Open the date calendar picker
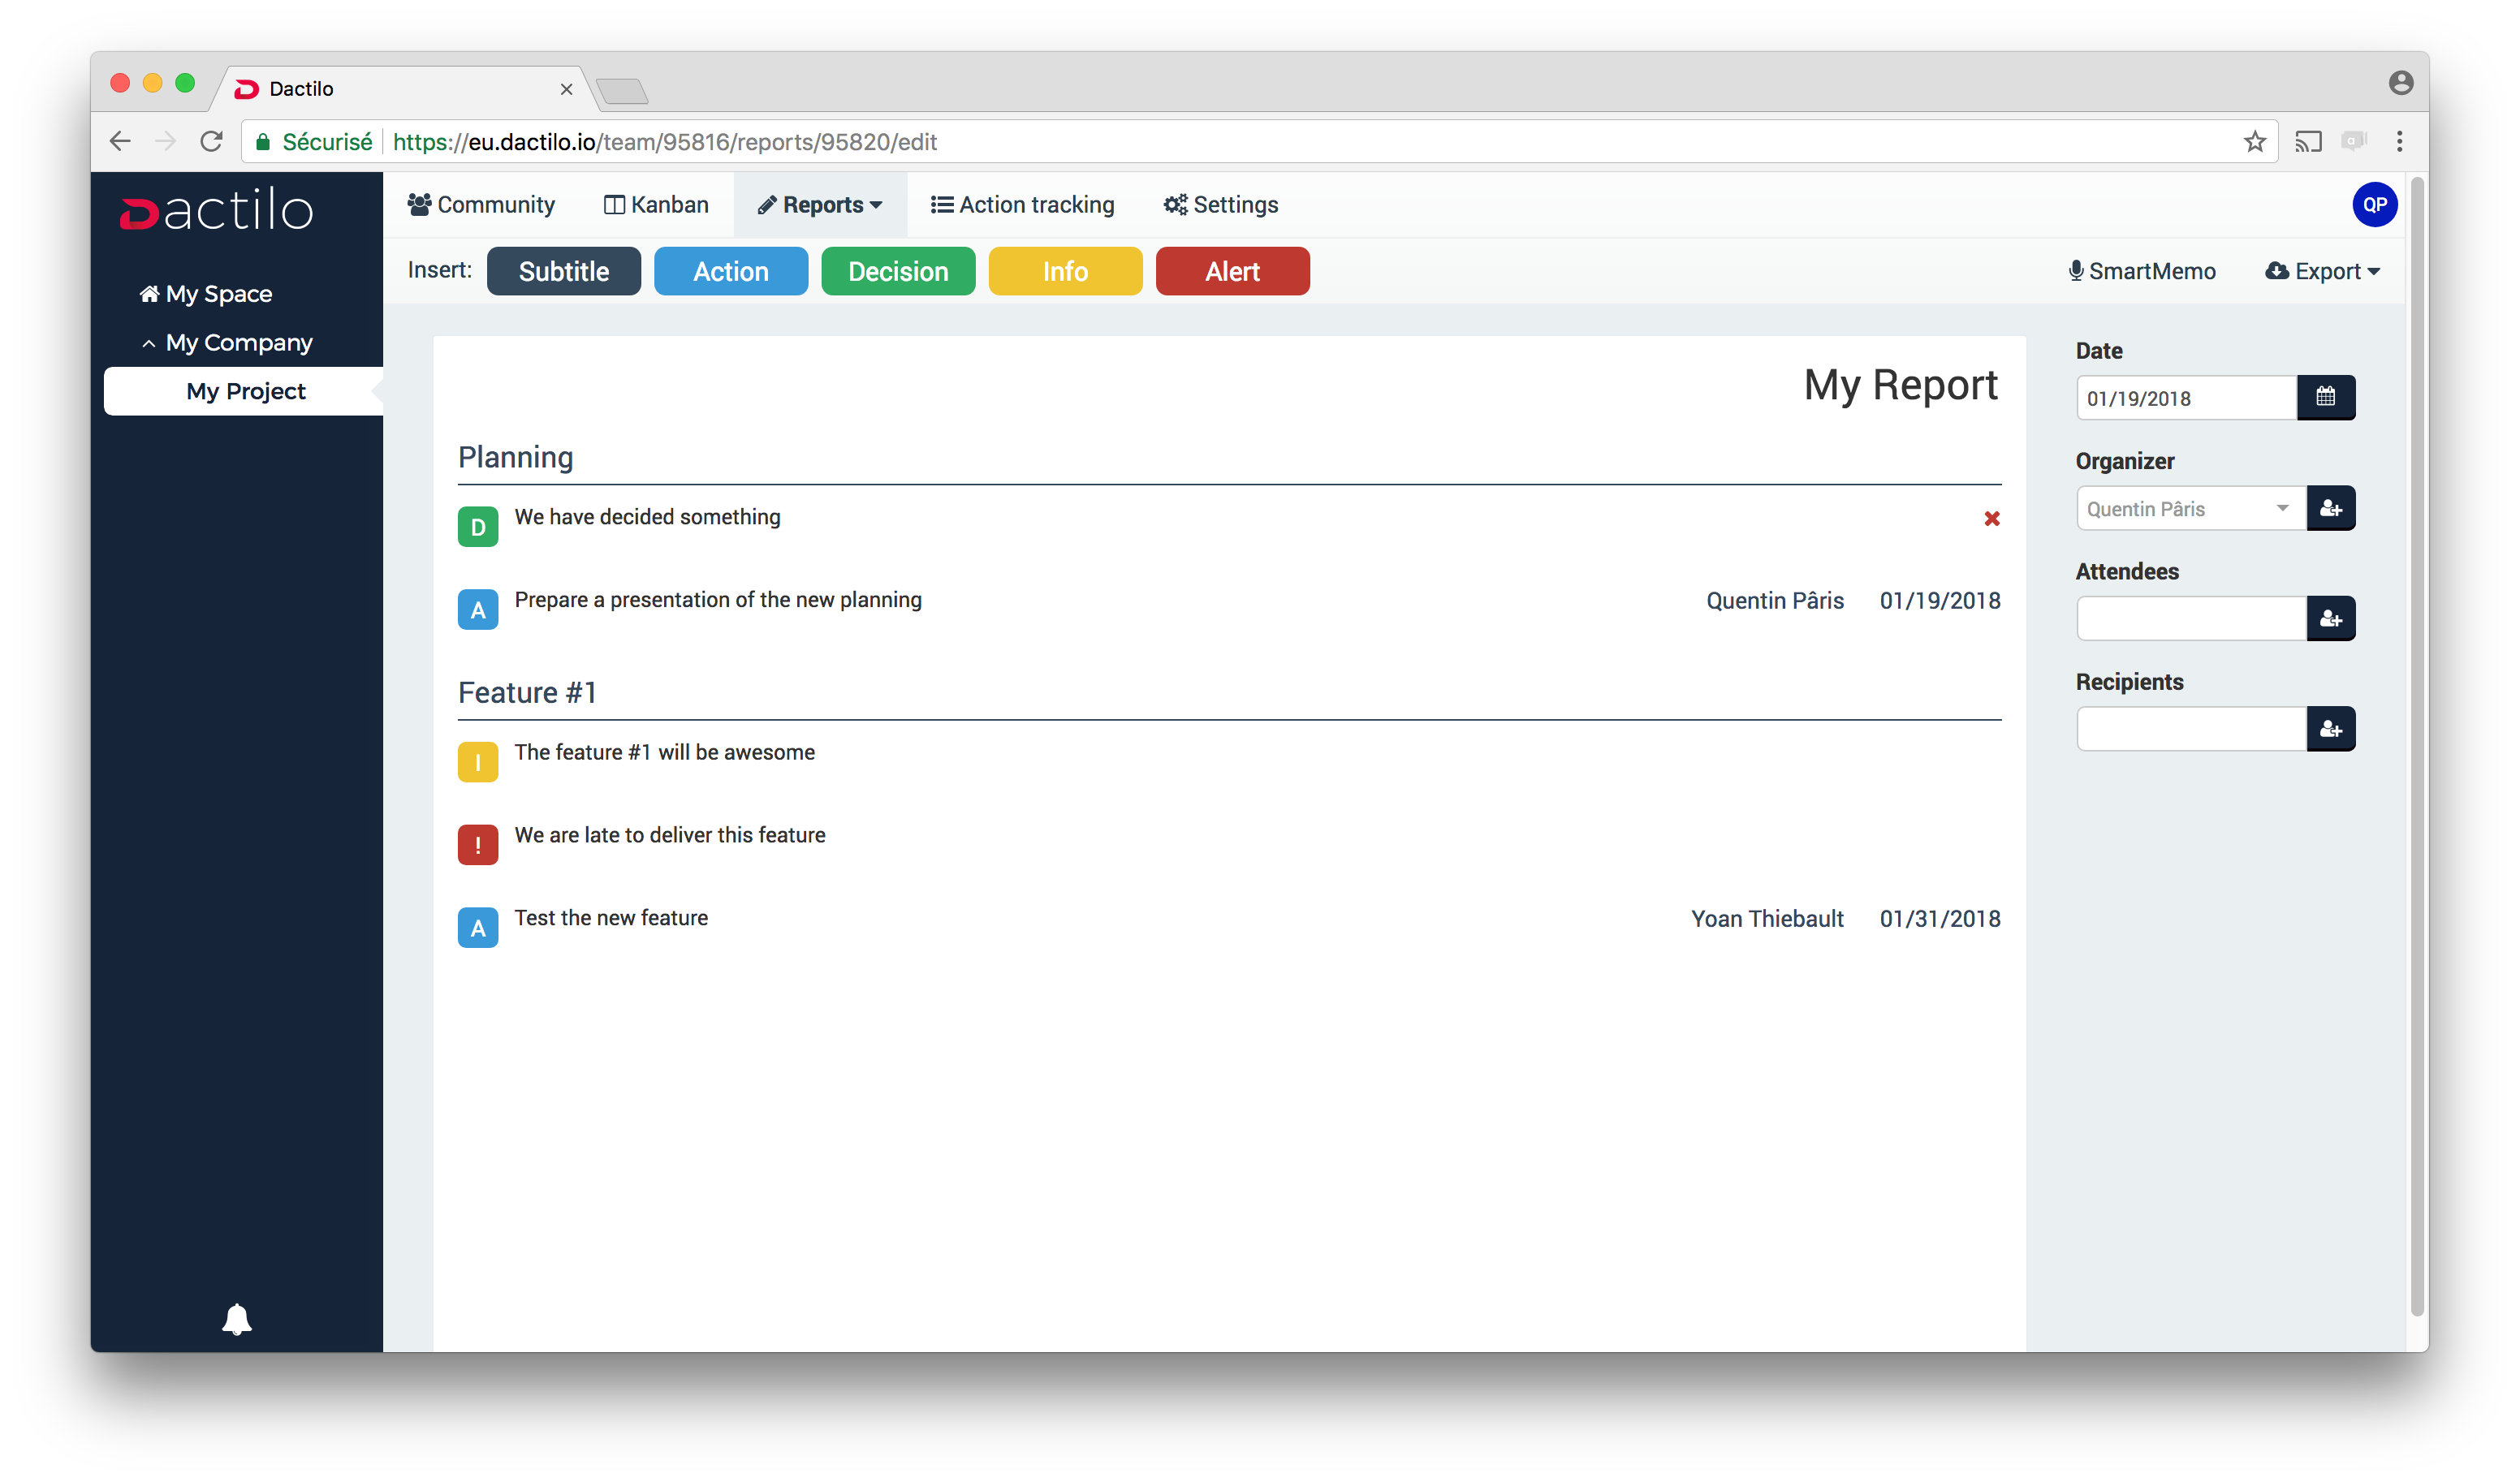Viewport: 2520px width, 1482px height. click(2325, 398)
